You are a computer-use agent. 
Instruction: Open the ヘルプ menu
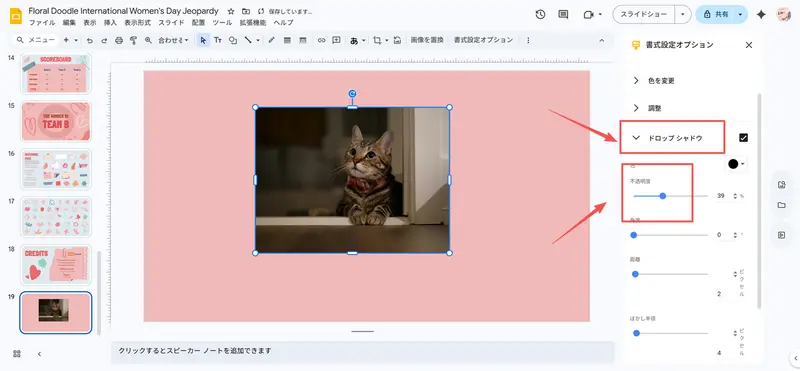tap(284, 22)
